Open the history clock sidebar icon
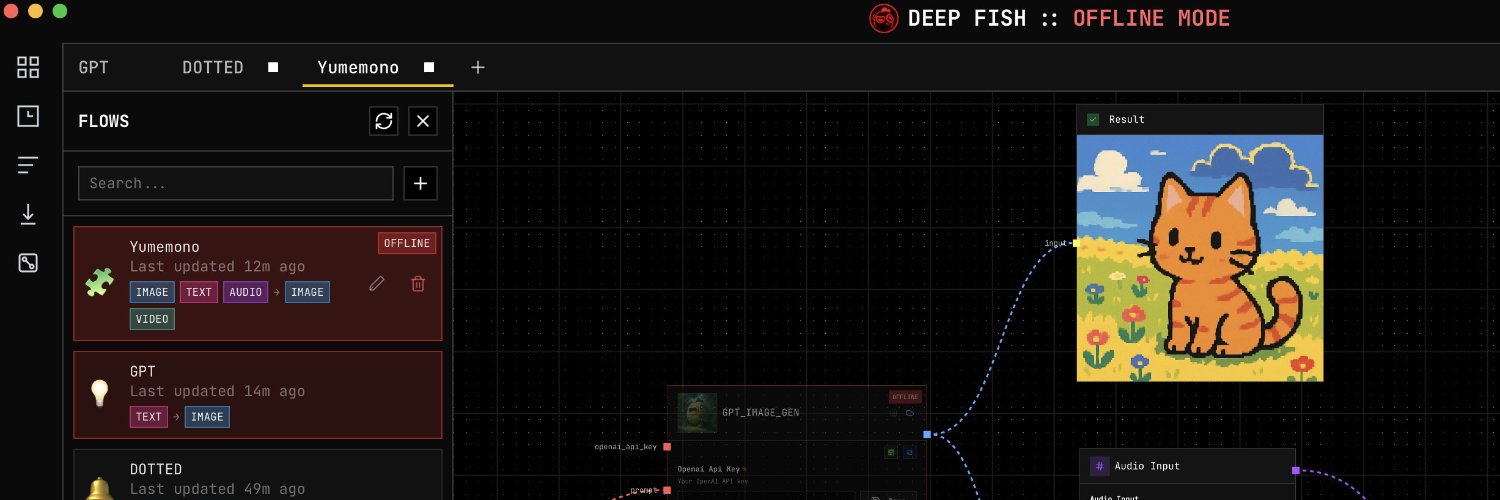The height and width of the screenshot is (500, 1500). click(x=28, y=116)
